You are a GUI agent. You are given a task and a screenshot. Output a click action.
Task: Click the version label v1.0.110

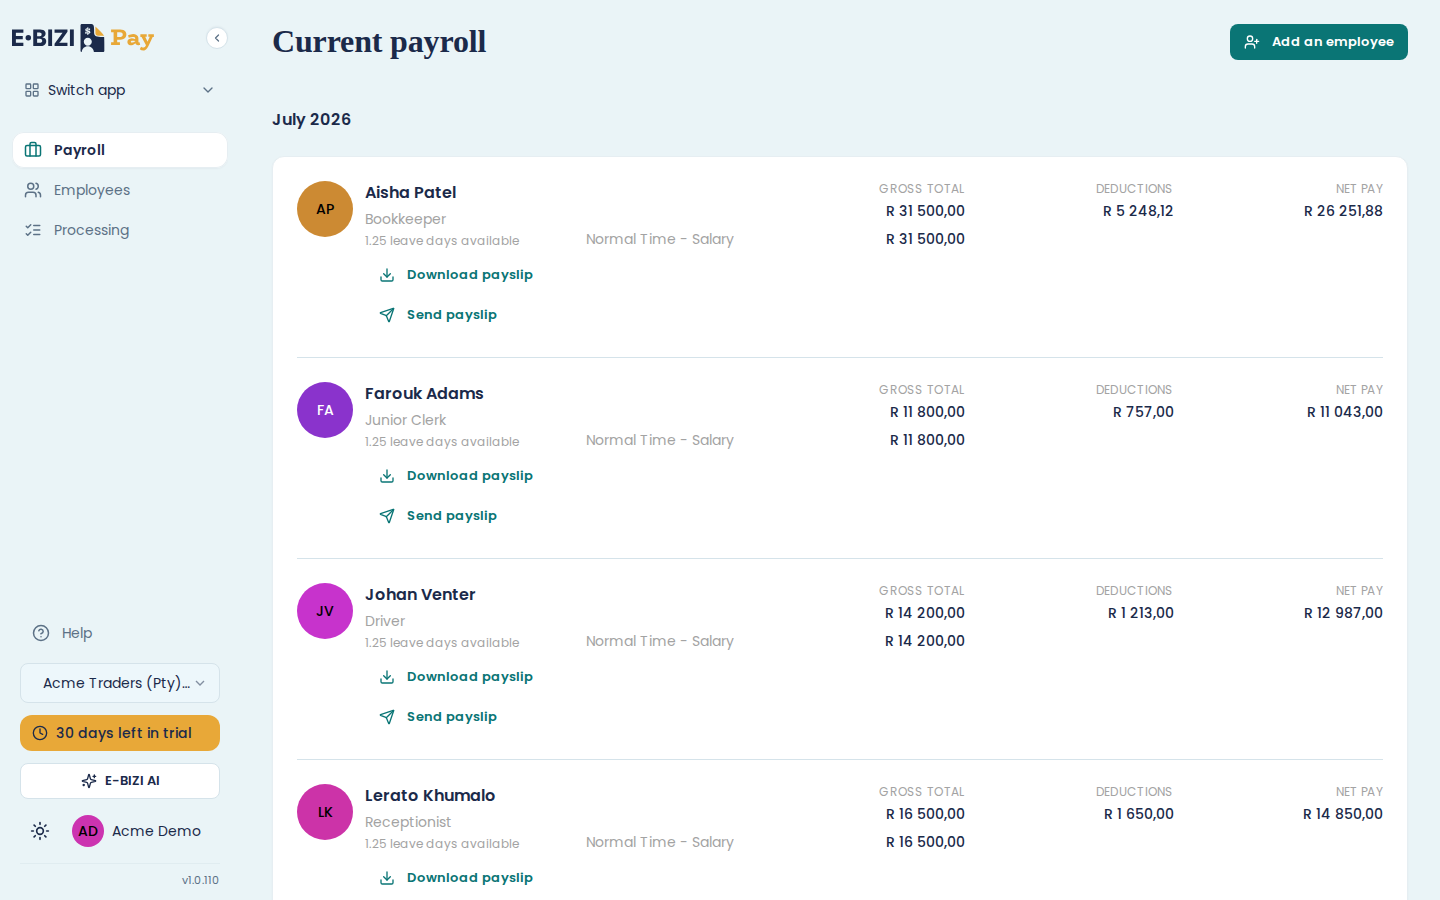200,880
